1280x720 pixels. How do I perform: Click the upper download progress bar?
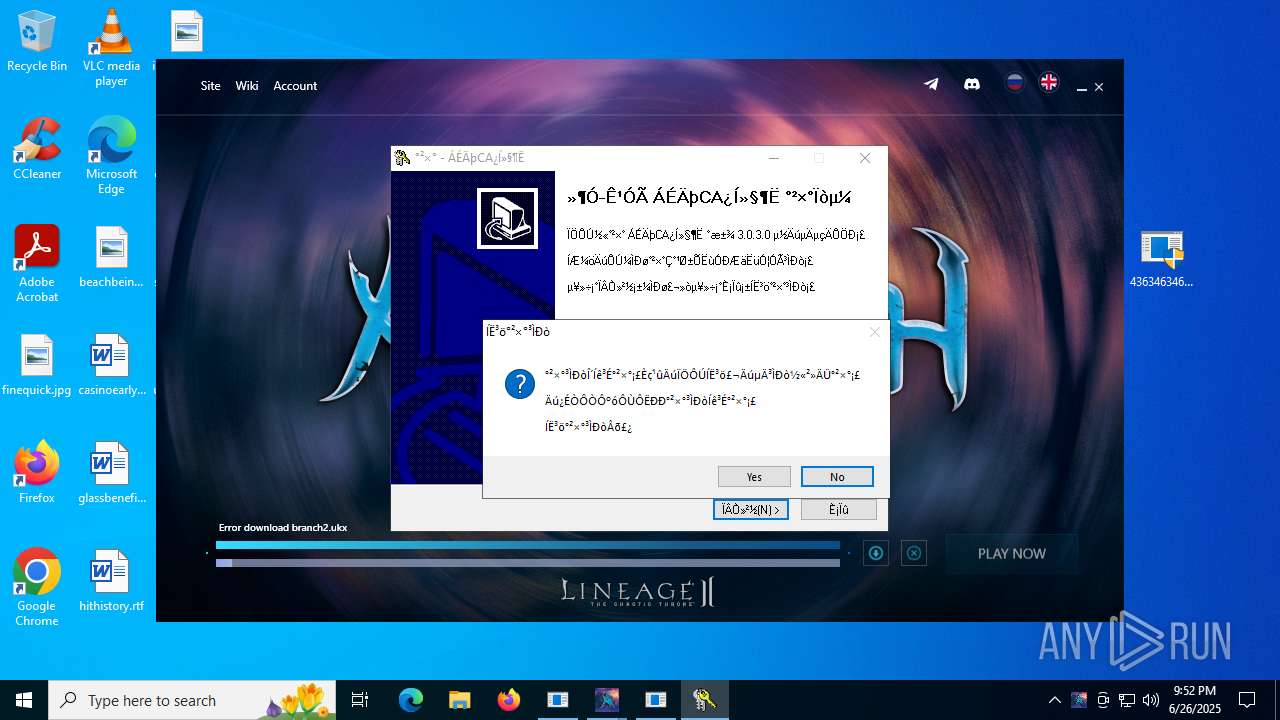pos(528,546)
